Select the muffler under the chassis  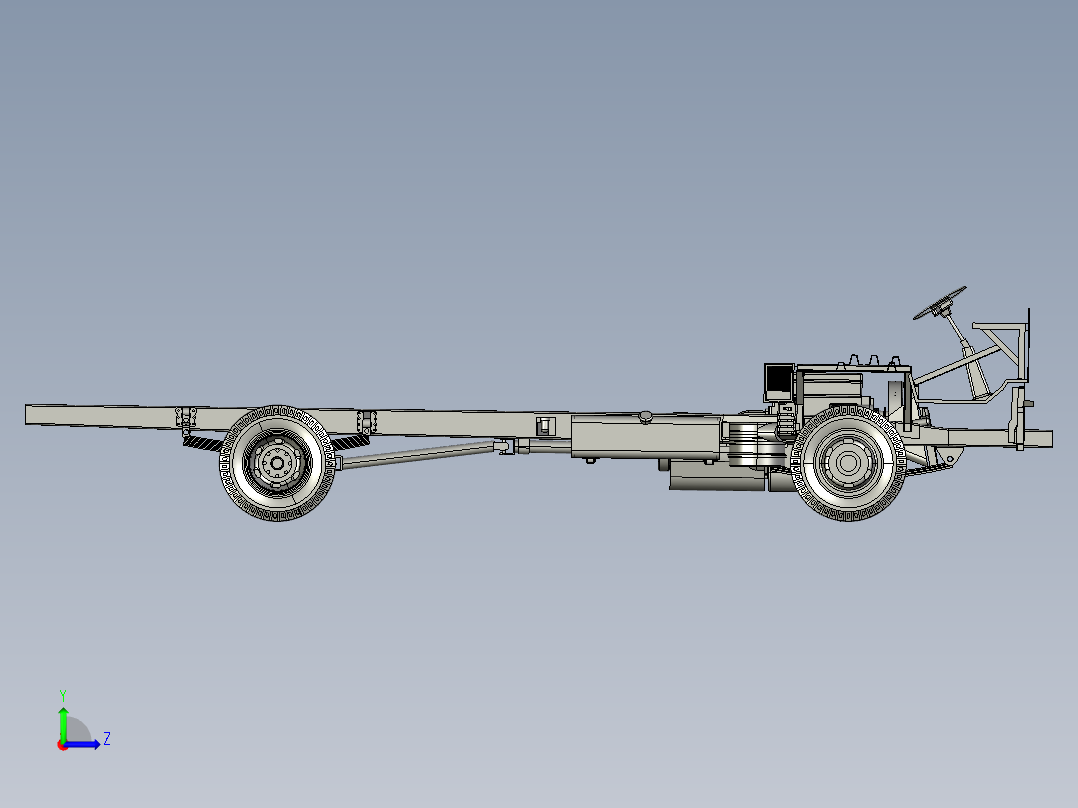pos(716,476)
